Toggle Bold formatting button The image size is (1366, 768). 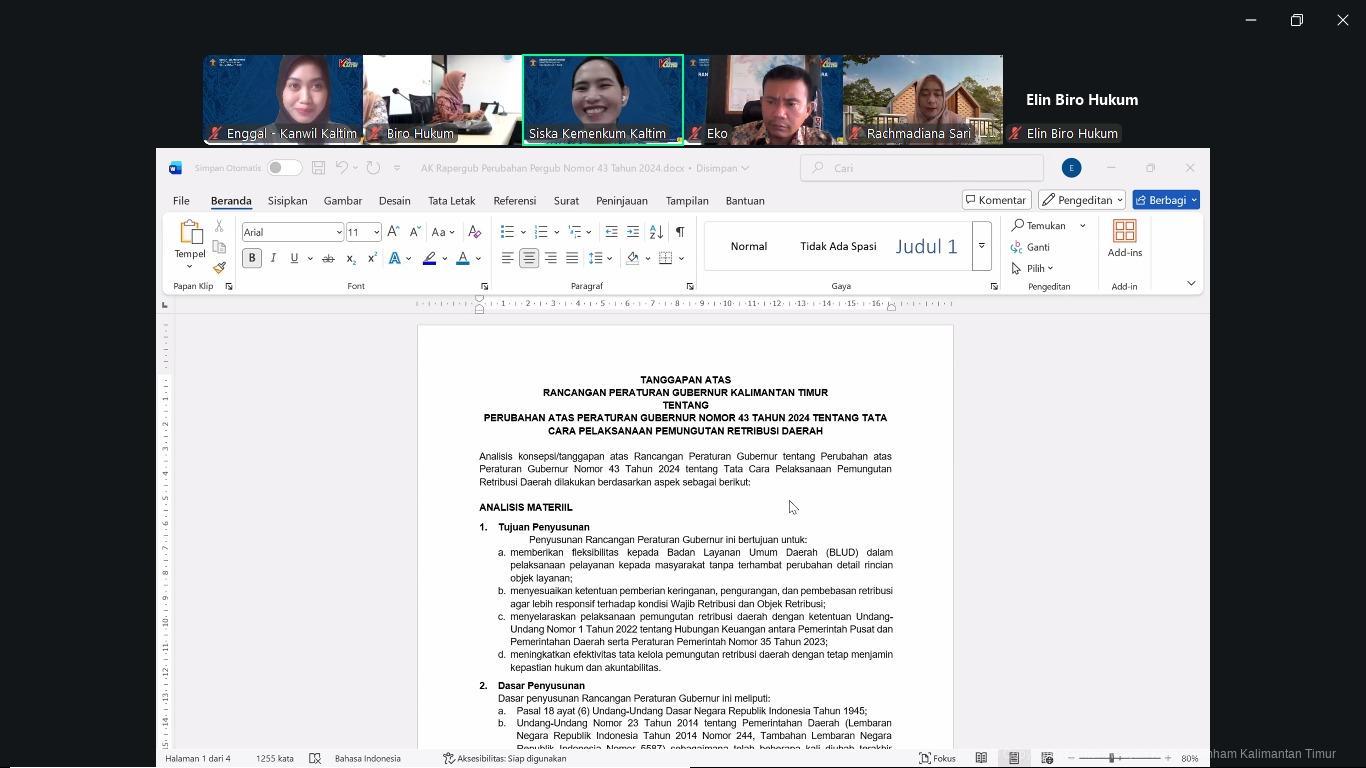point(252,259)
